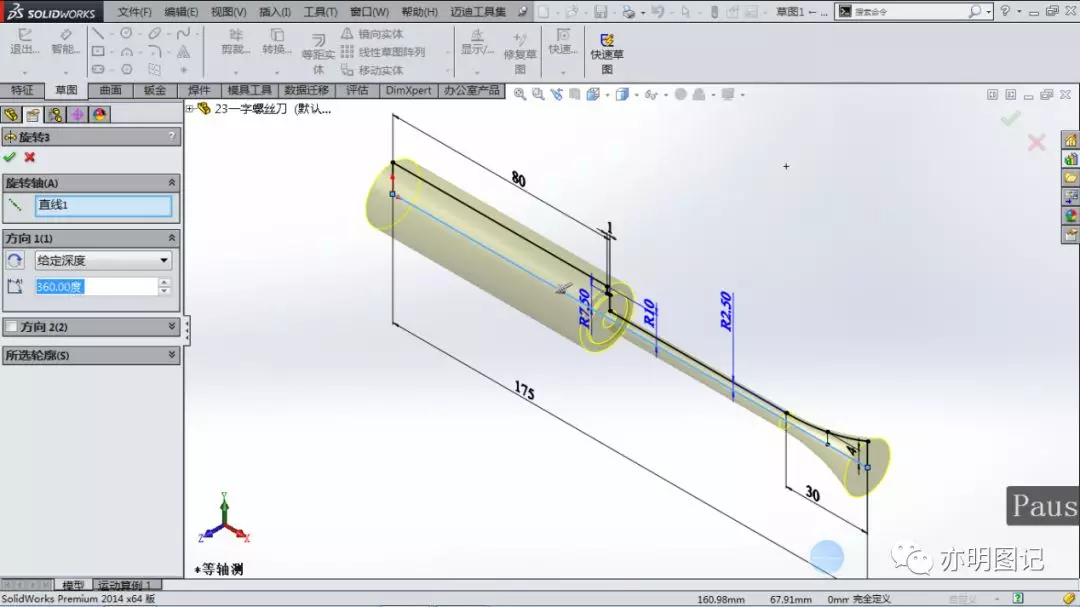
Task: Click the 360.00度 angle field
Action: 96,287
